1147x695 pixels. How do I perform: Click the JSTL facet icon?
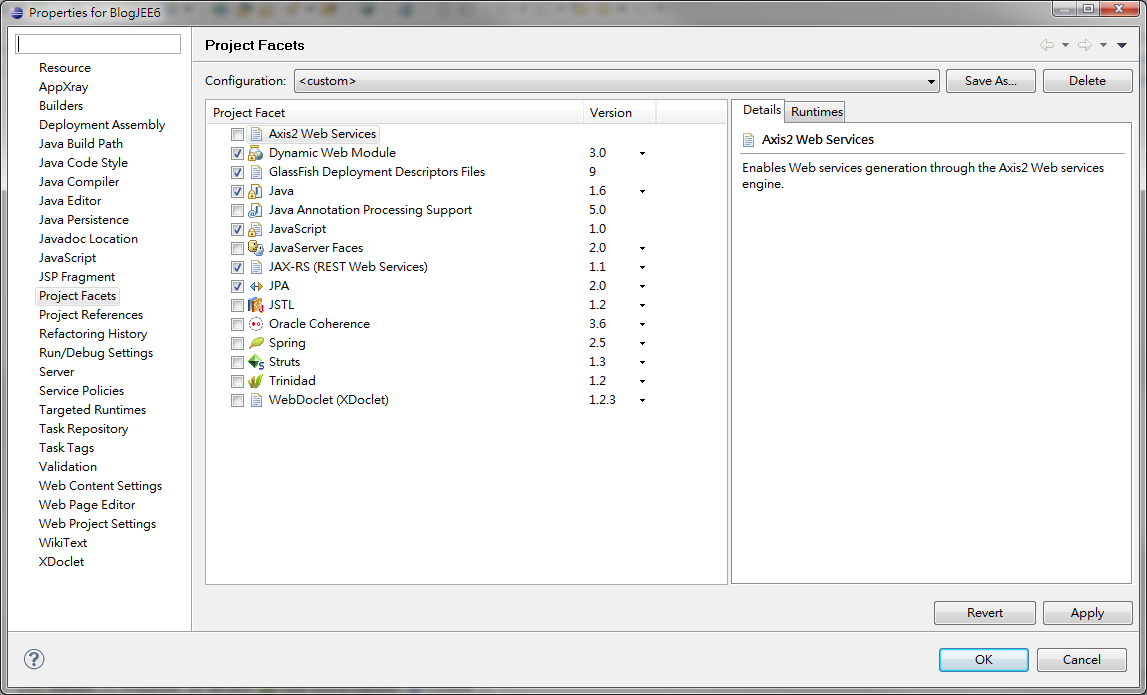pyautogui.click(x=255, y=305)
